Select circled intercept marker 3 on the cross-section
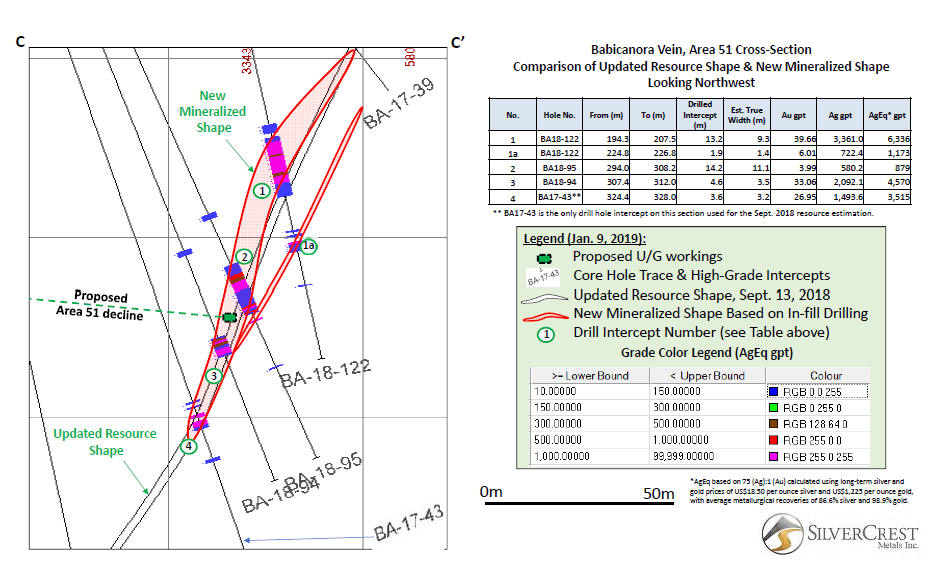Viewport: 927px width, 580px height. click(213, 376)
